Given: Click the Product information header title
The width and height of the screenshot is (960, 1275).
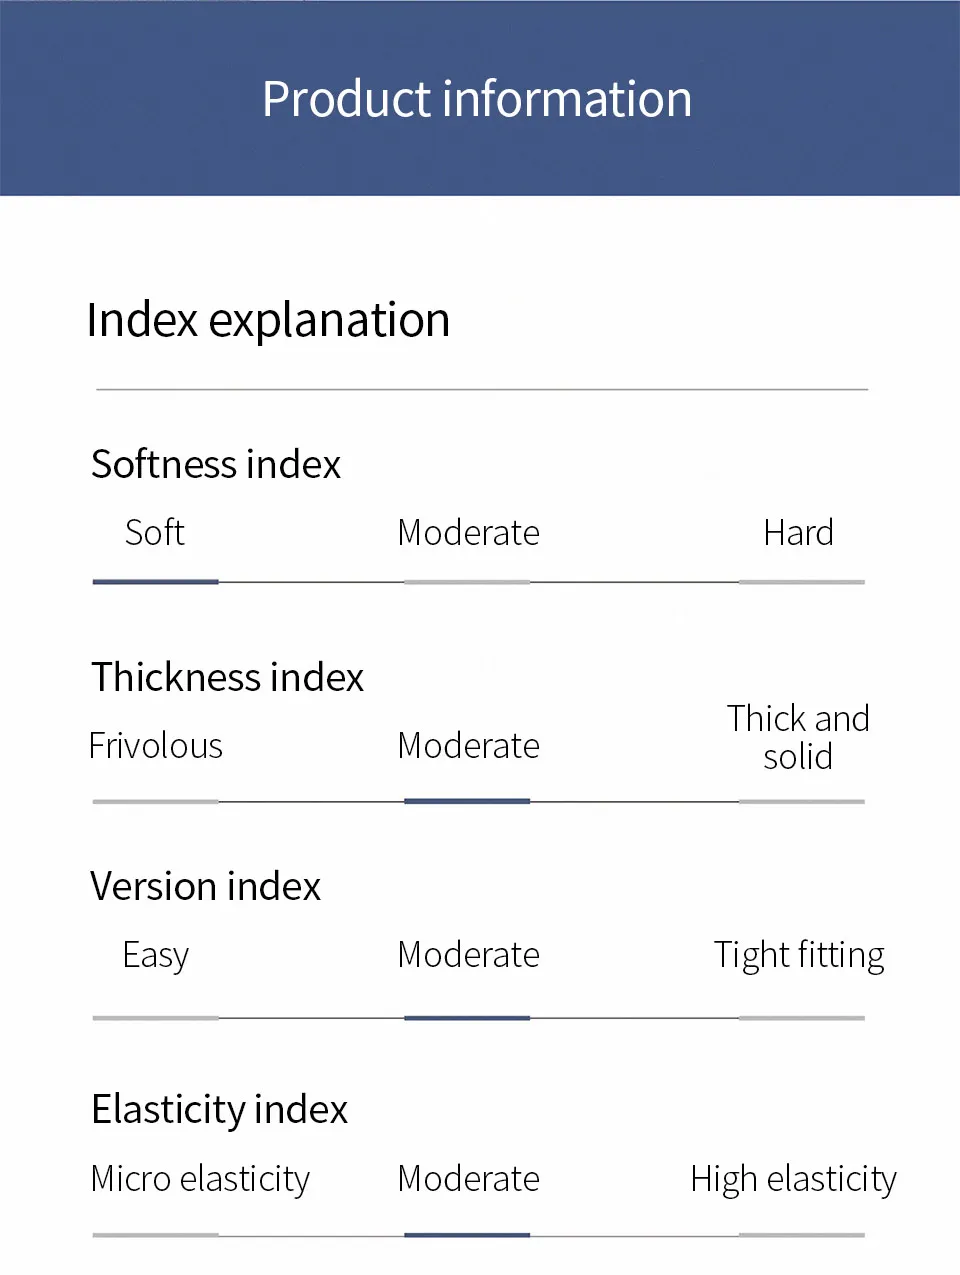Looking at the screenshot, I should coord(477,99).
